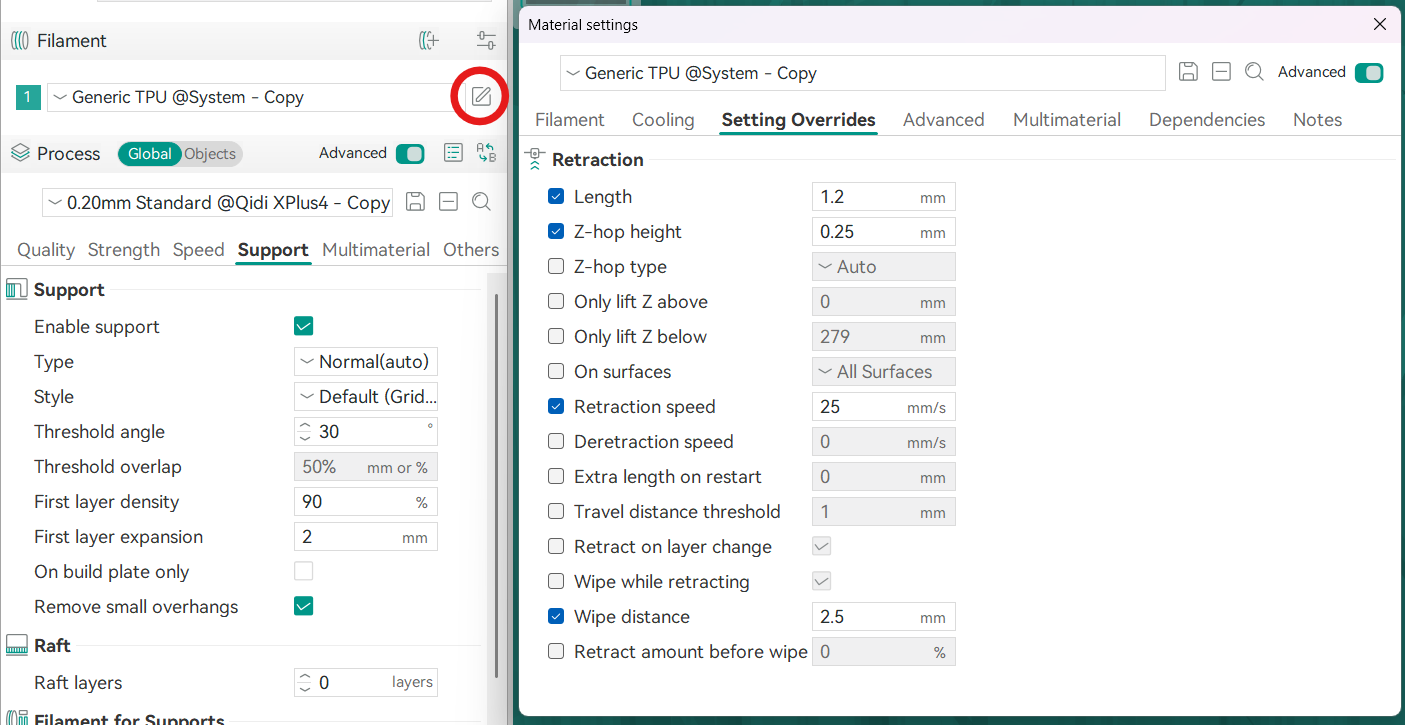Image resolution: width=1405 pixels, height=725 pixels.
Task: Enable the On surfaces override
Action: coord(556,372)
